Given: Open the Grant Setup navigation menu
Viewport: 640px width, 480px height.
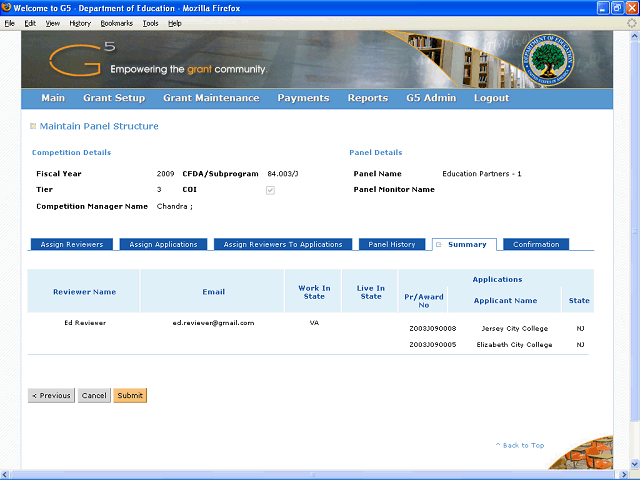Looking at the screenshot, I should click(x=114, y=98).
